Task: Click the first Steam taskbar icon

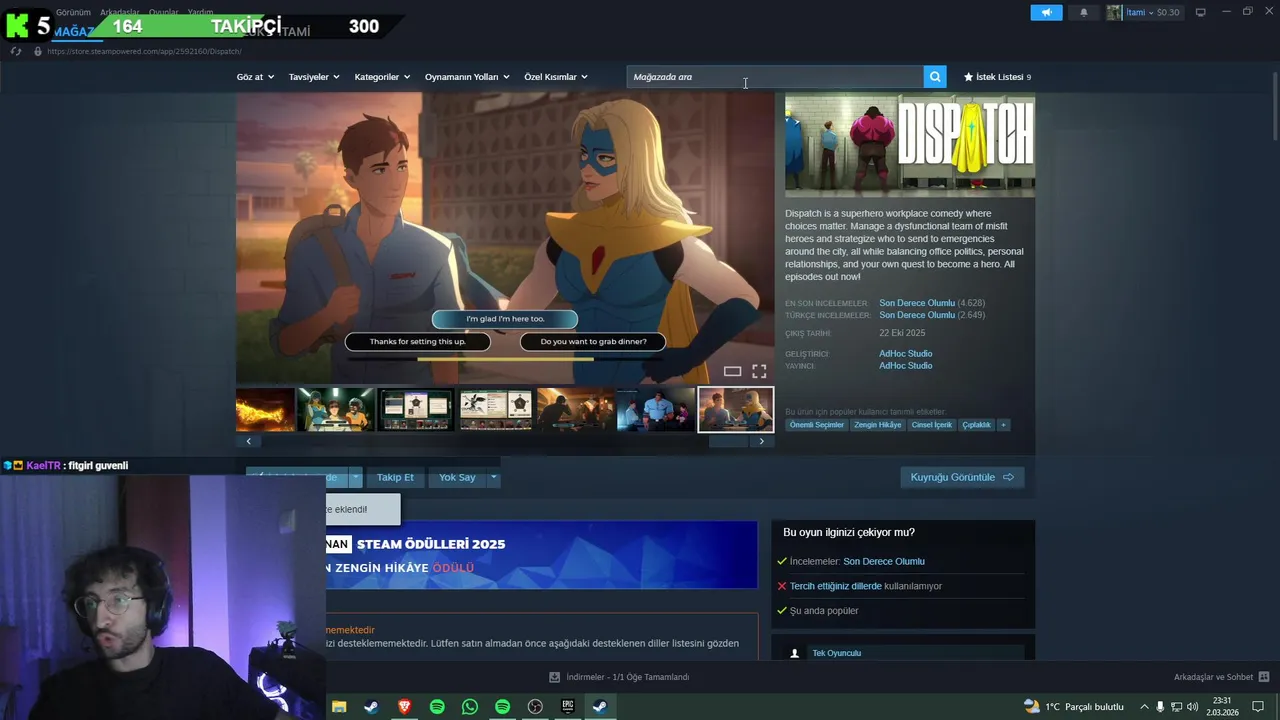Action: tap(371, 707)
